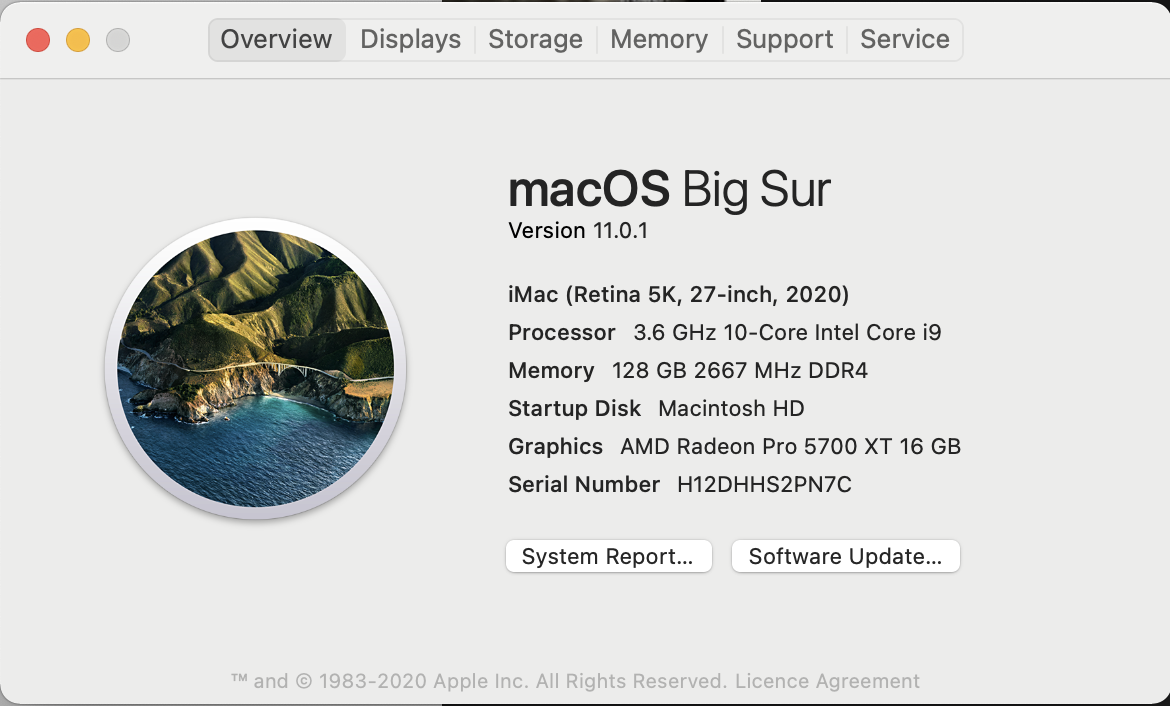Screen dimensions: 1170x706
Task: Click the iMac Retina 5K model name
Action: tap(677, 294)
